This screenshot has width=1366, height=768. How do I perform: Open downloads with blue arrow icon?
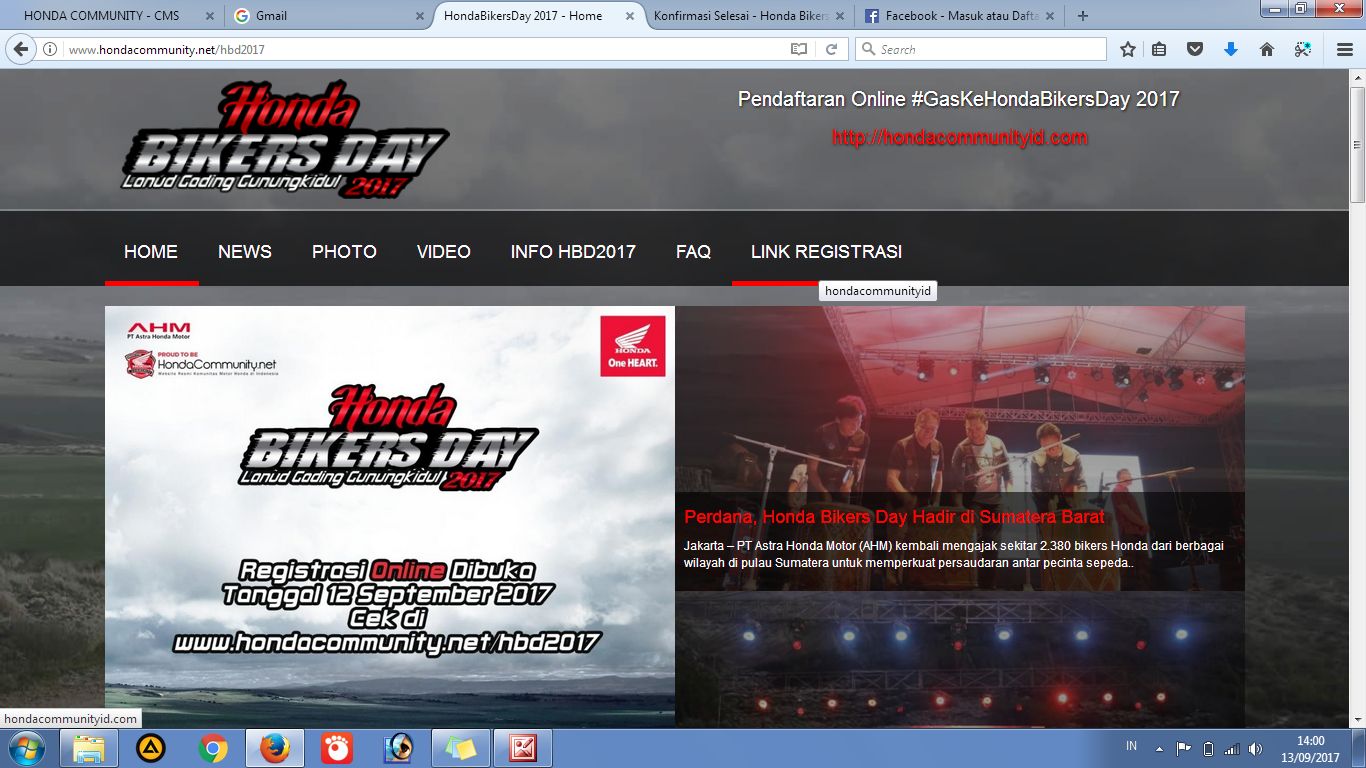[x=1231, y=49]
